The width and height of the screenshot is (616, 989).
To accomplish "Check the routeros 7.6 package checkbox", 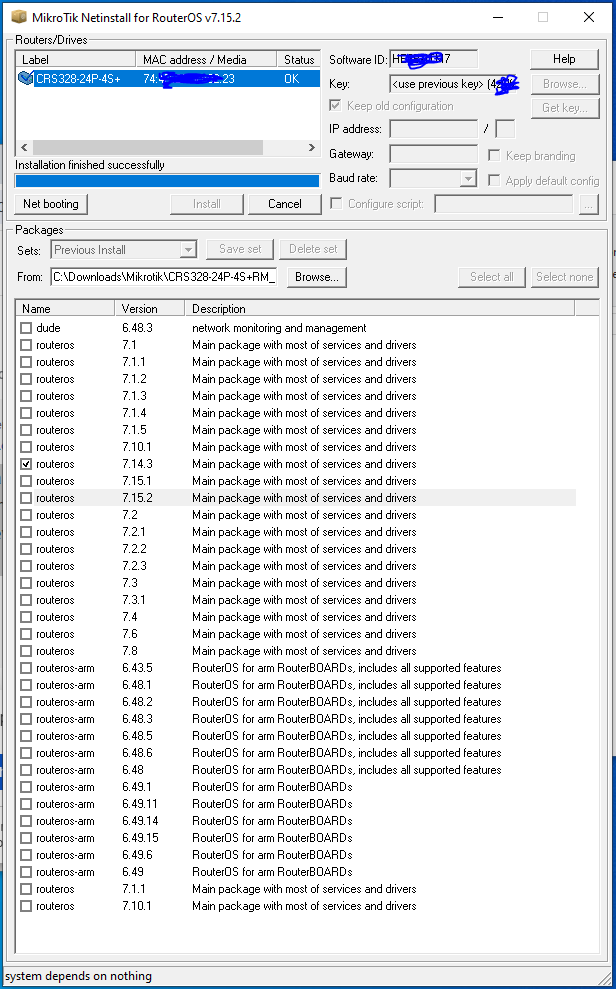I will pos(25,634).
